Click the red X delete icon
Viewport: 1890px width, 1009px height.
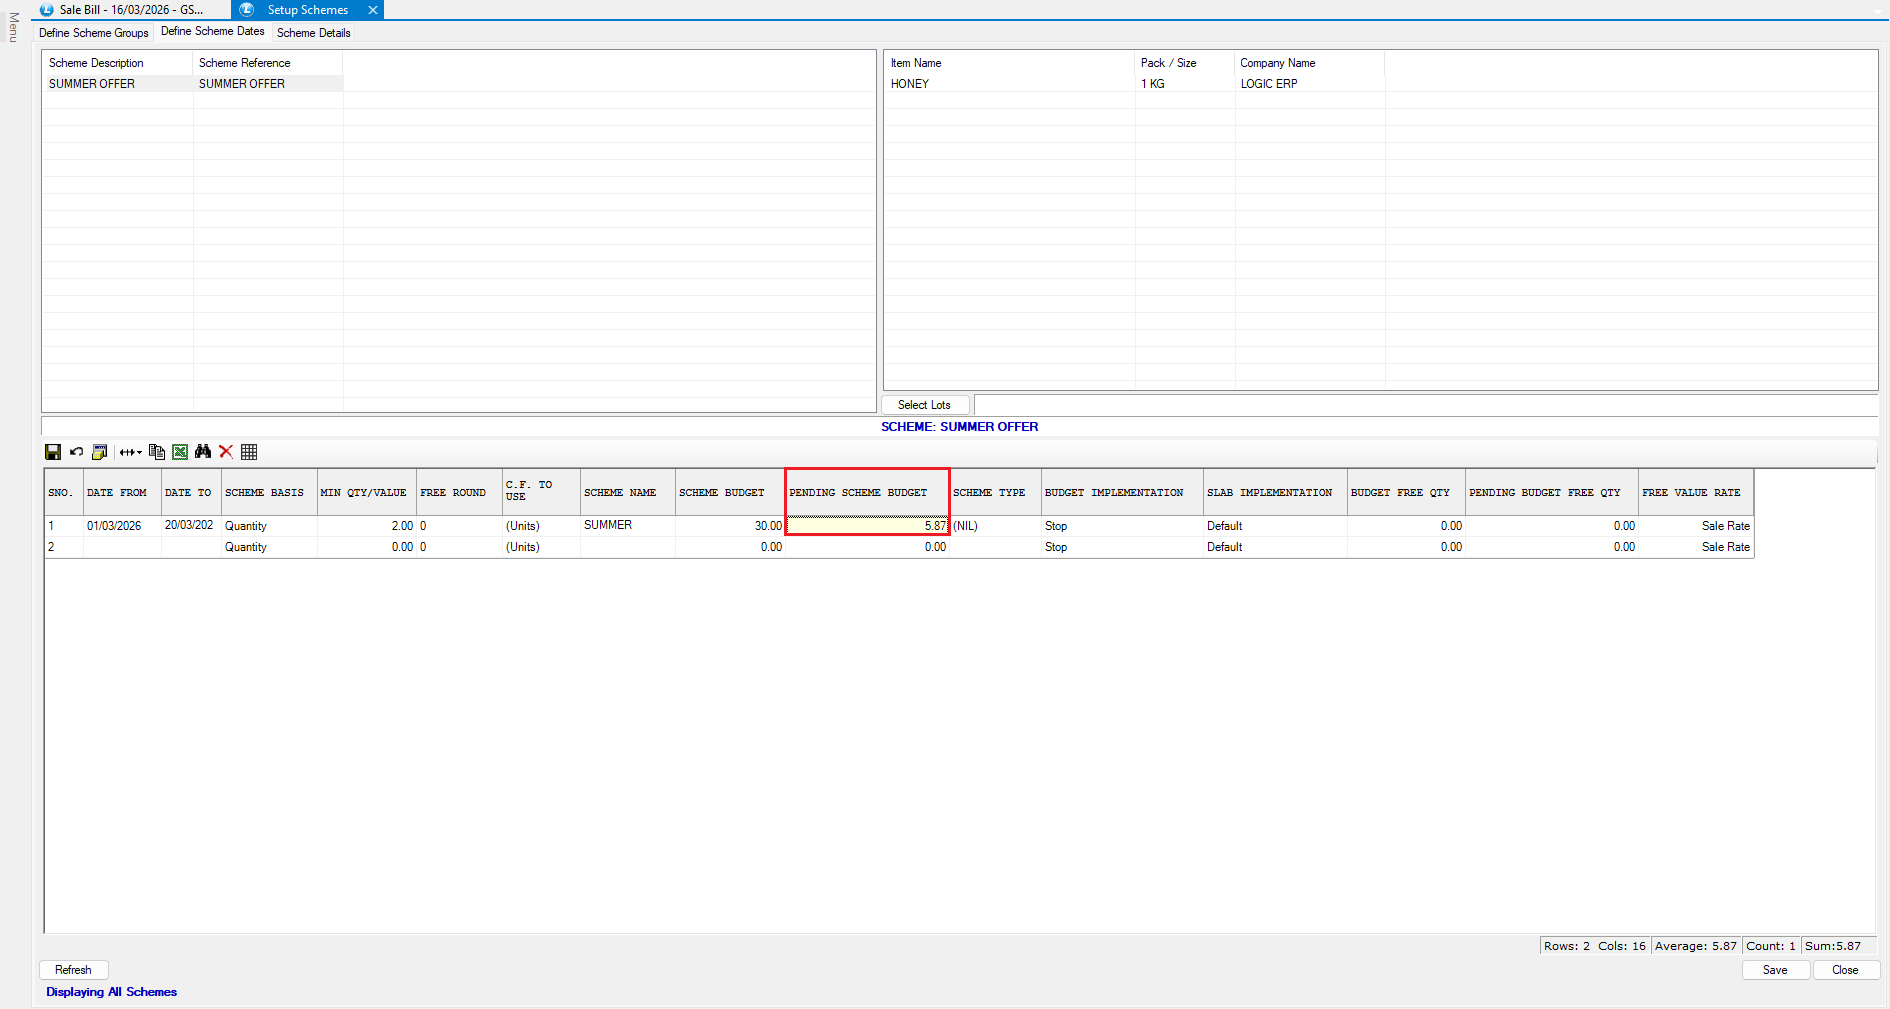226,452
